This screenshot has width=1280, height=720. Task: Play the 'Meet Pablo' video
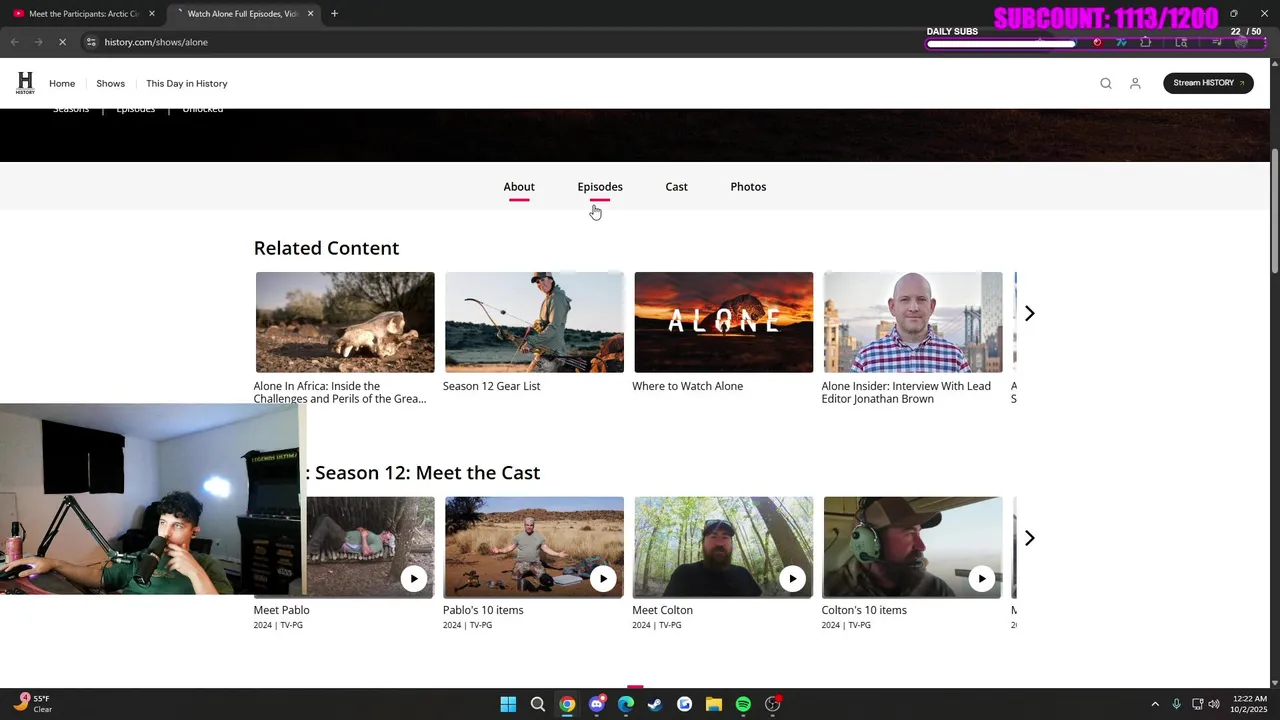click(414, 578)
